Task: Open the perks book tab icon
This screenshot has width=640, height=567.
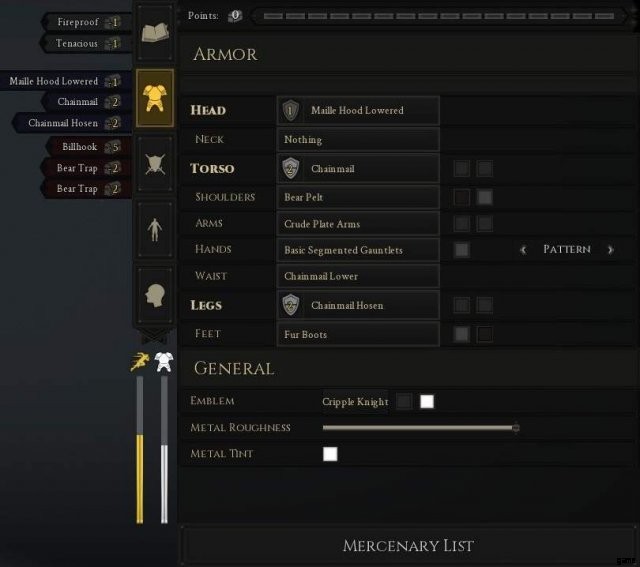Action: [155, 33]
